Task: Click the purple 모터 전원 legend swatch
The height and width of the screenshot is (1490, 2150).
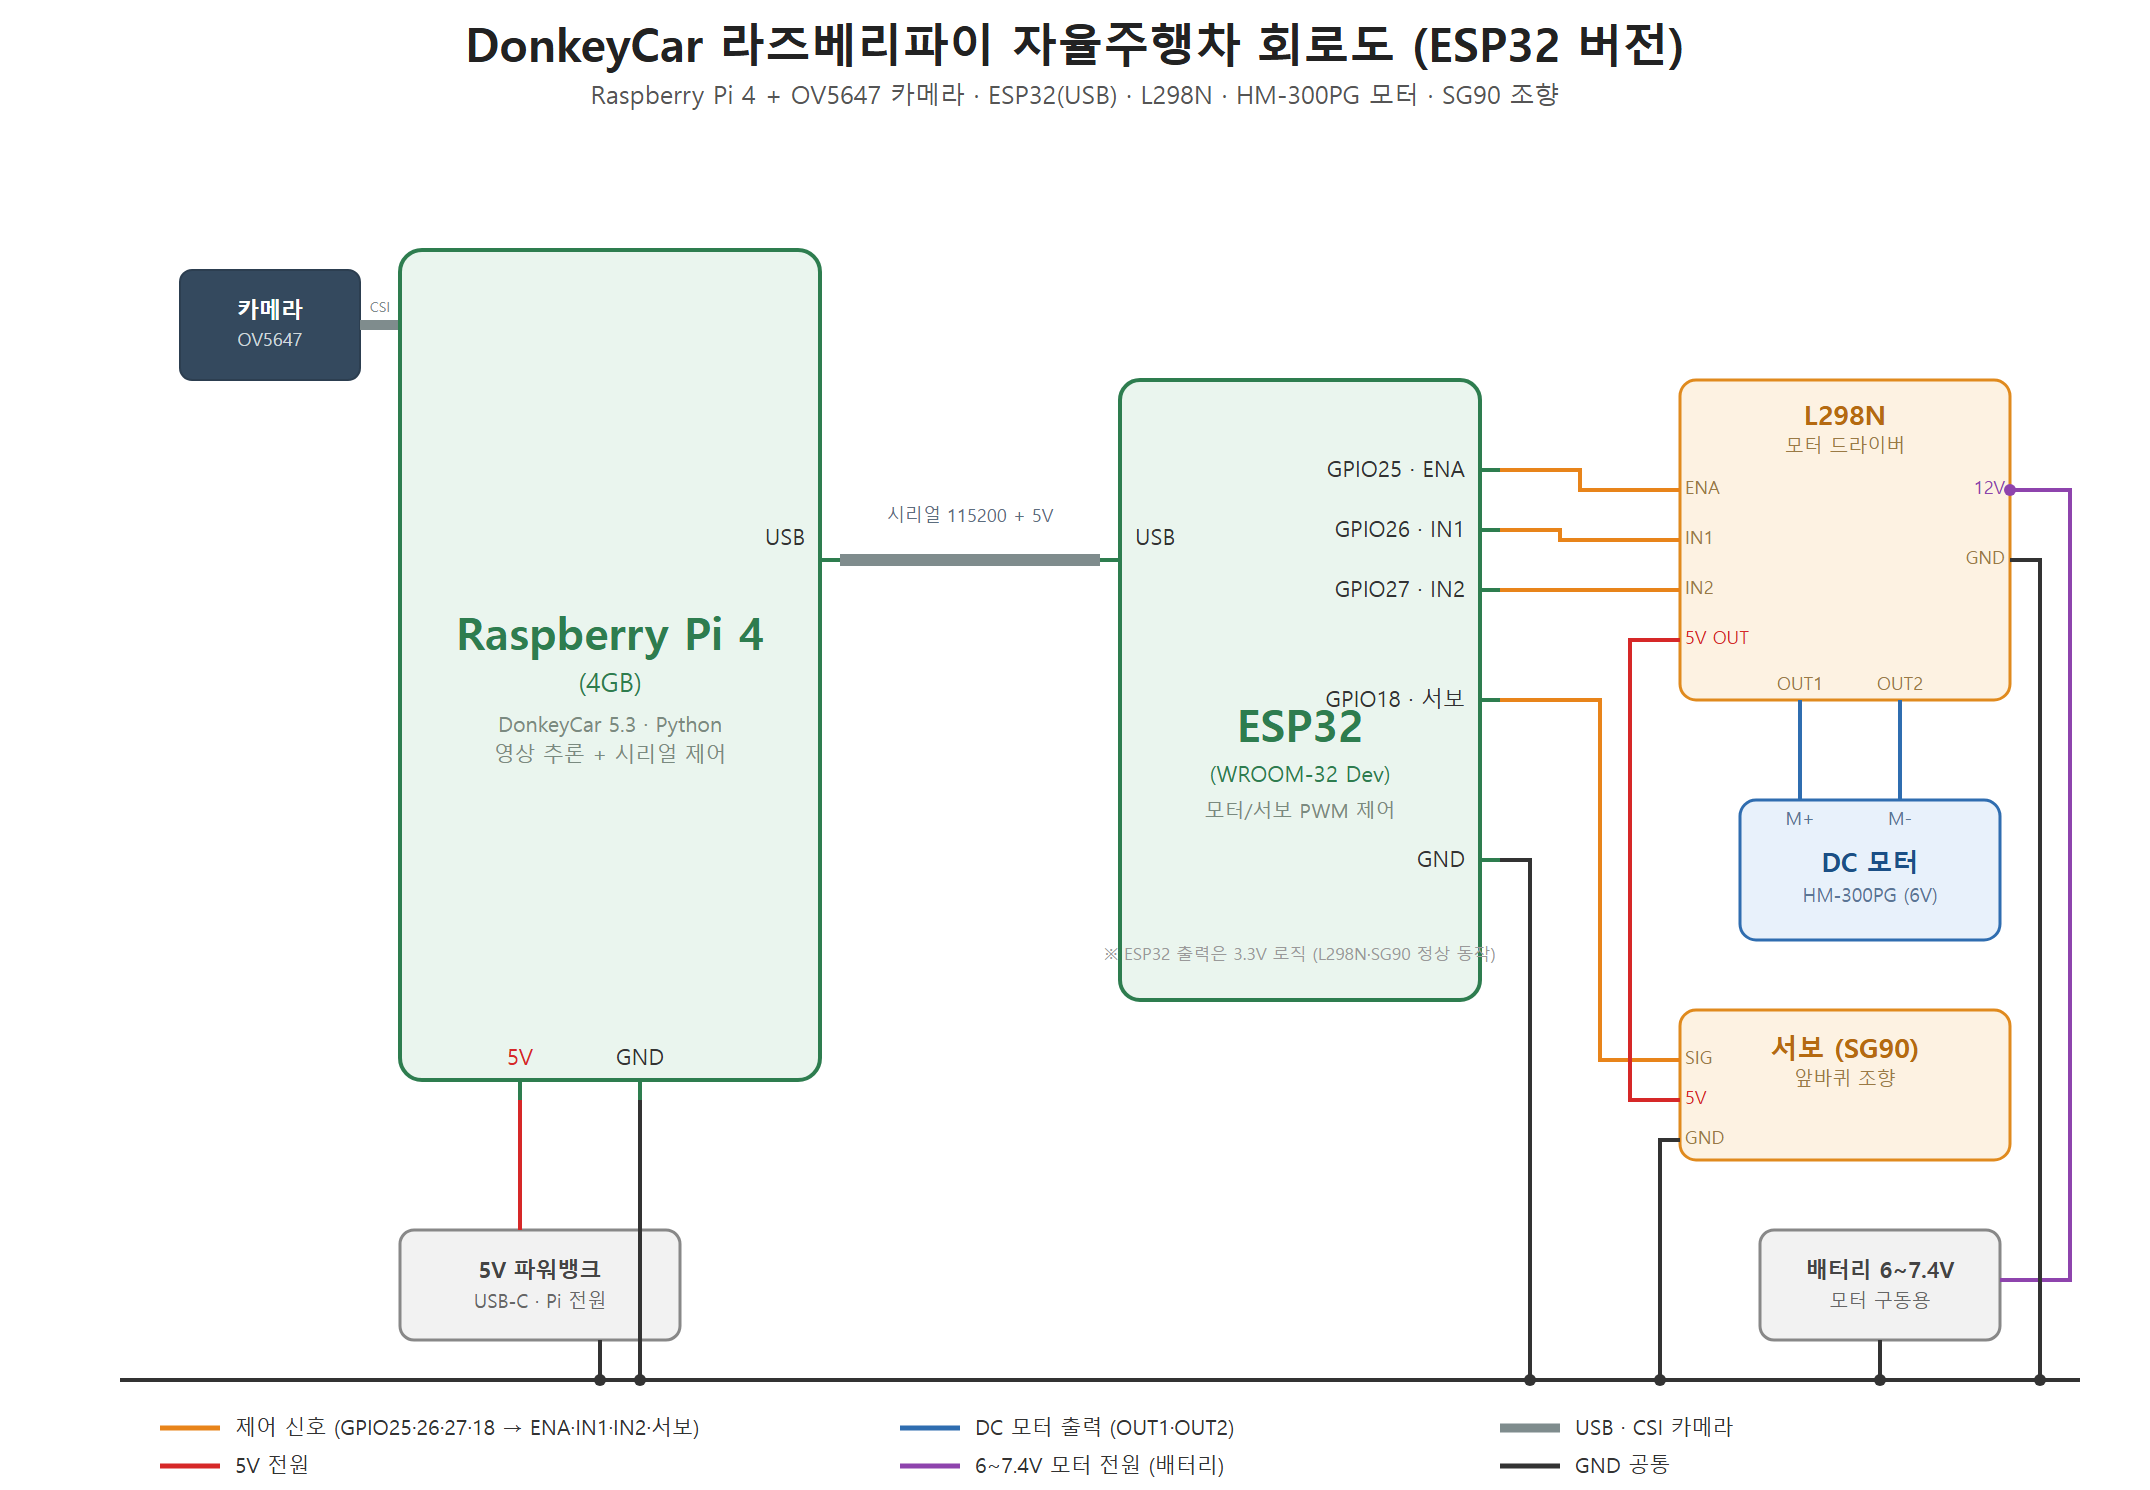Action: pos(930,1466)
